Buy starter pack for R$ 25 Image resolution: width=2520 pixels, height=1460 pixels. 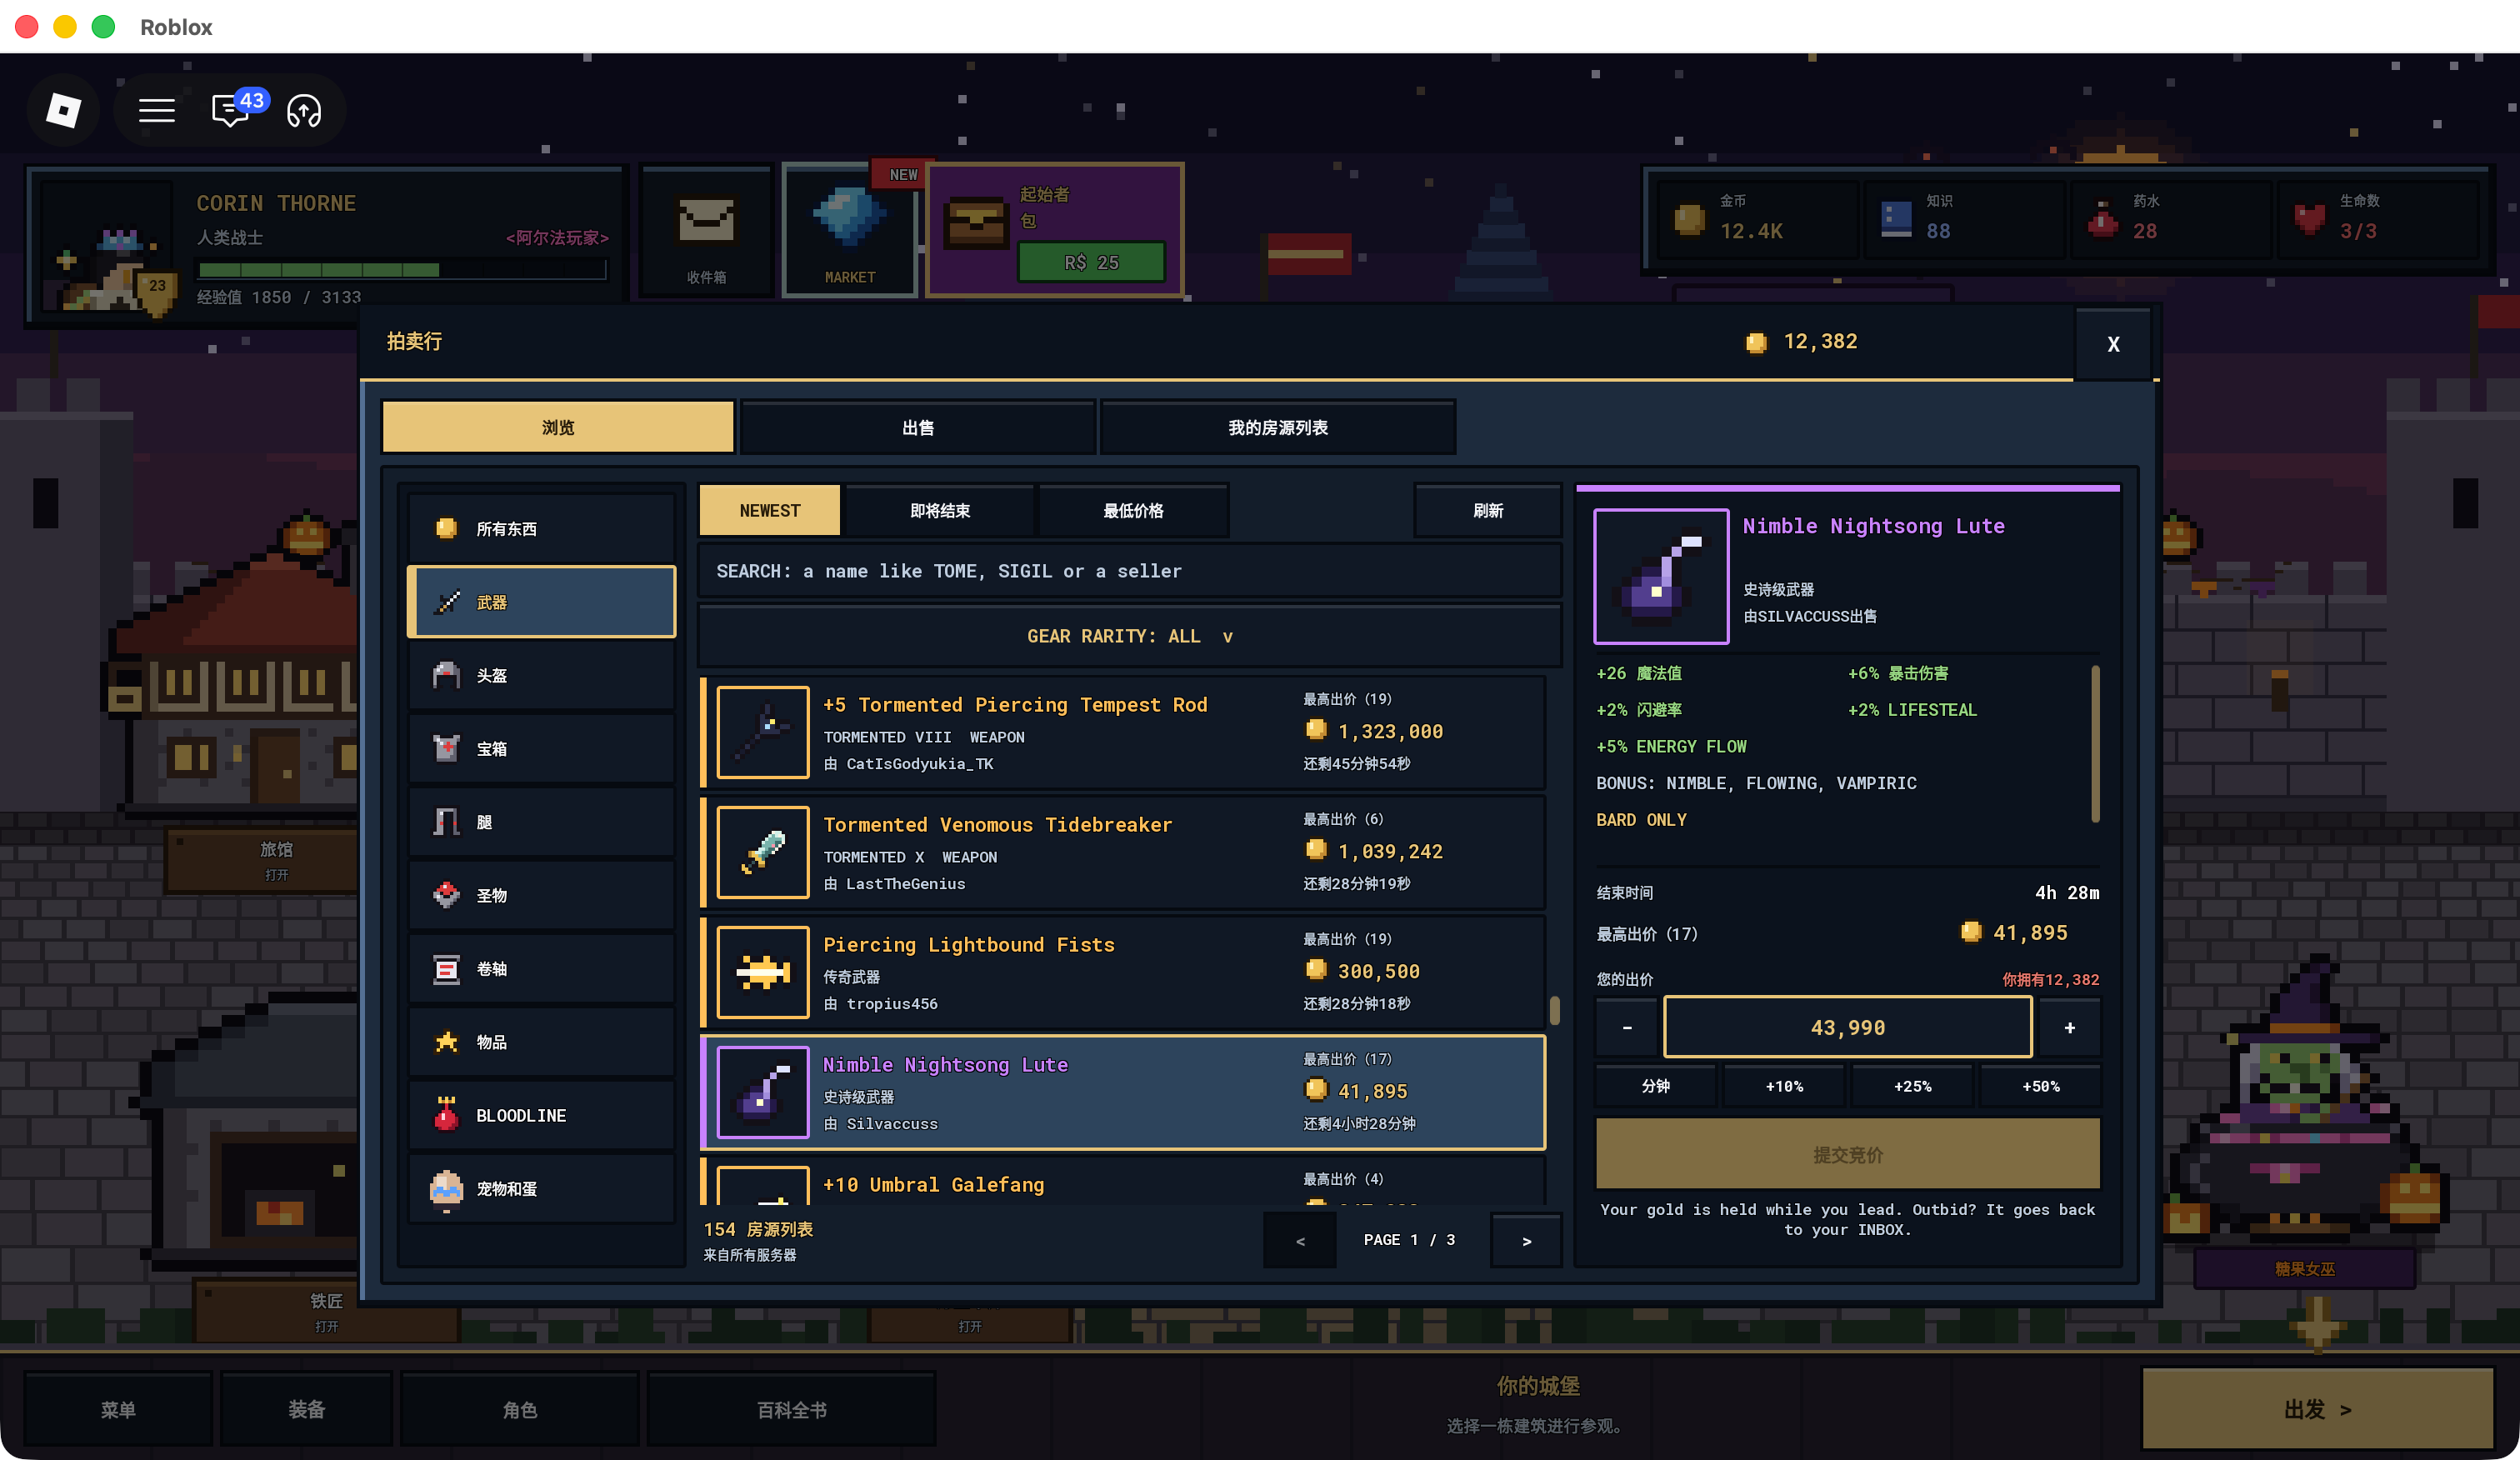tap(1091, 262)
